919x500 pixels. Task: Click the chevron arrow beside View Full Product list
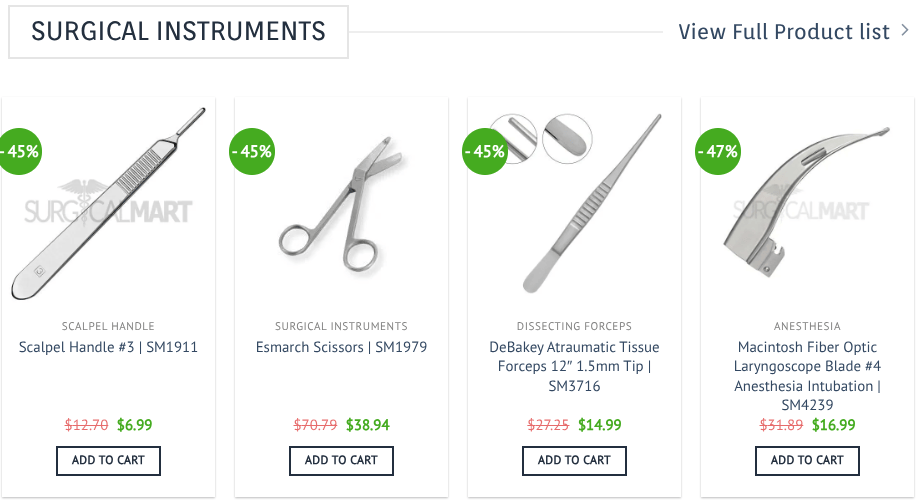point(904,31)
